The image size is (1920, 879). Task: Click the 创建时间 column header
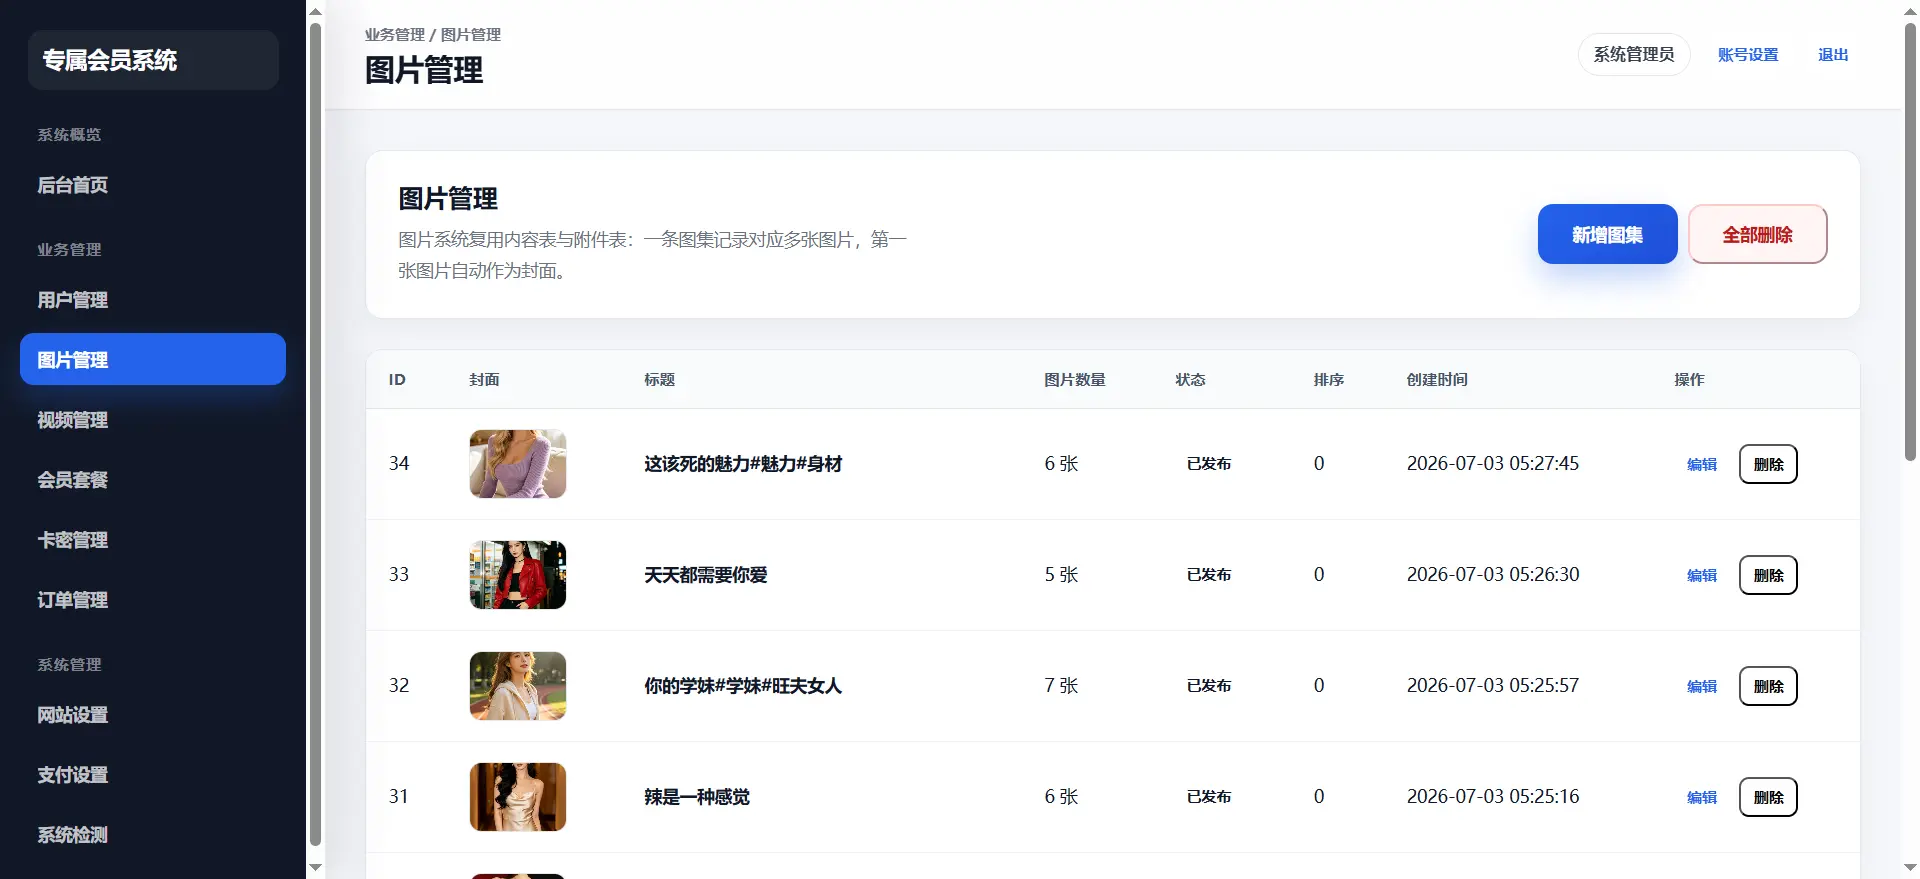[1437, 380]
